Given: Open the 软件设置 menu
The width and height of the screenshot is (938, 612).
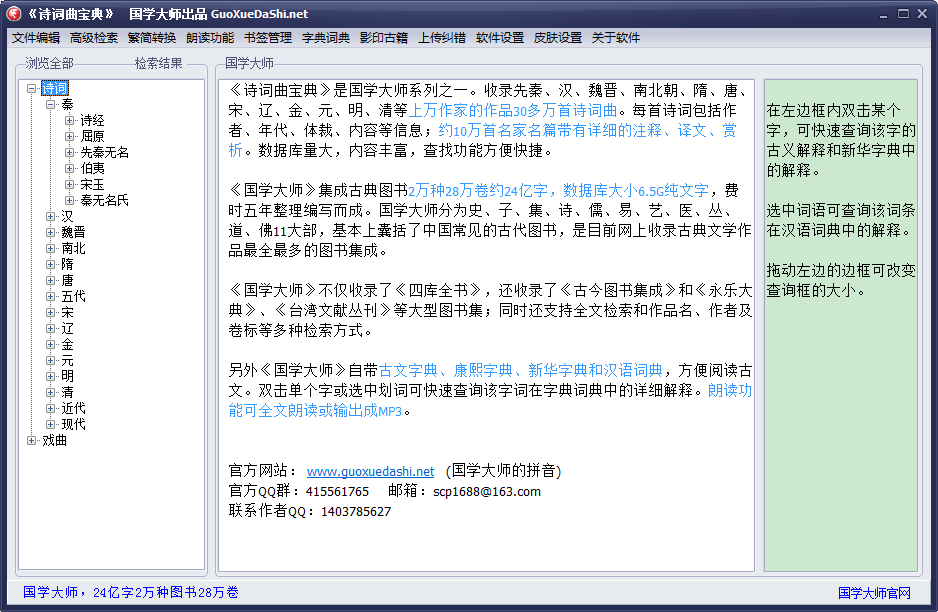Looking at the screenshot, I should point(500,38).
